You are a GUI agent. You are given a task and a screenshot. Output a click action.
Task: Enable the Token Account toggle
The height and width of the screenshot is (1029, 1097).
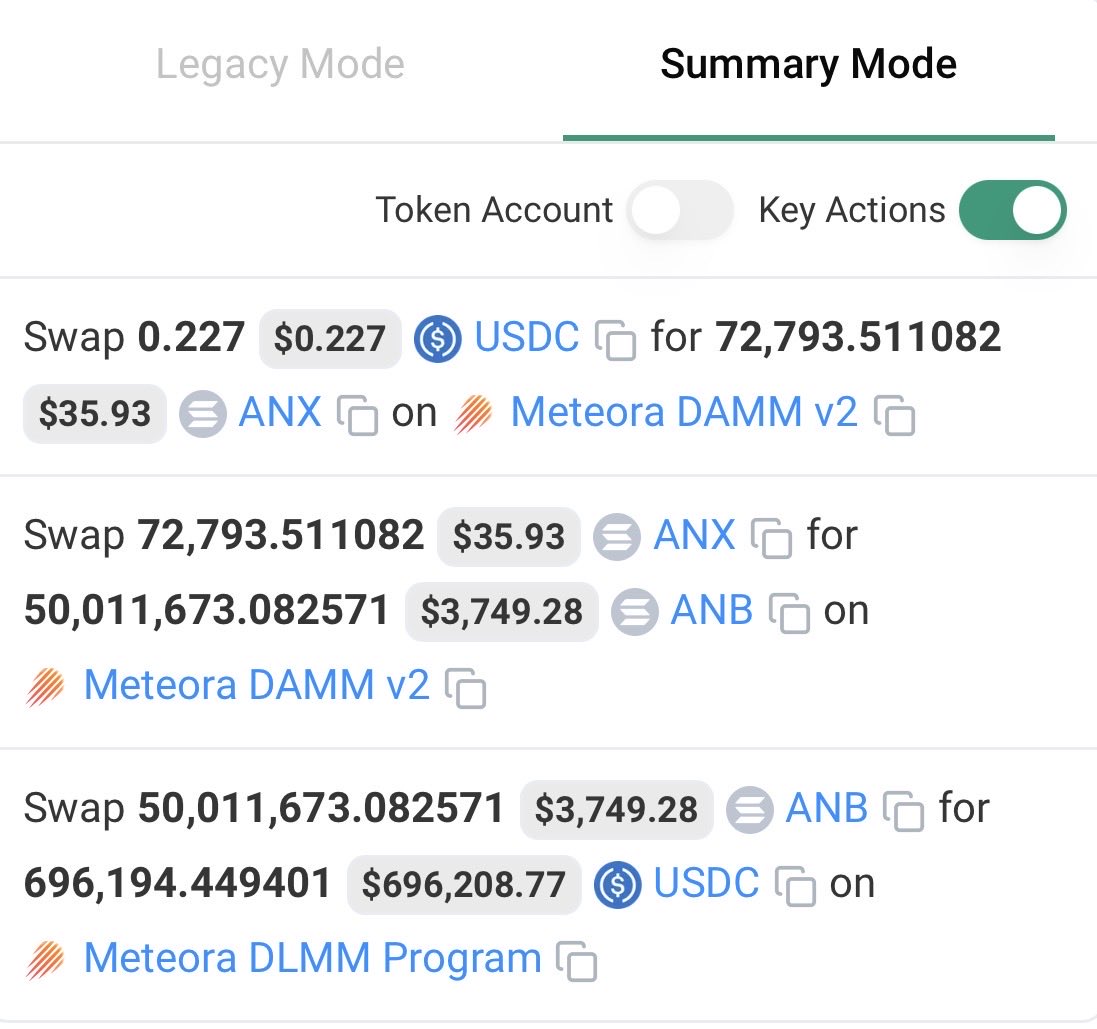(680, 210)
